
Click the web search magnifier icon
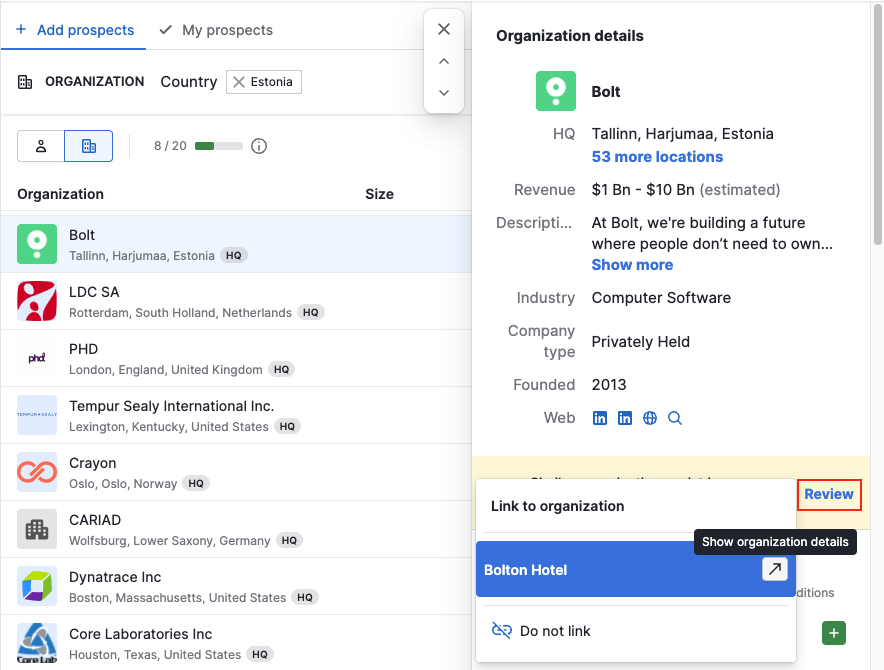pyautogui.click(x=675, y=418)
